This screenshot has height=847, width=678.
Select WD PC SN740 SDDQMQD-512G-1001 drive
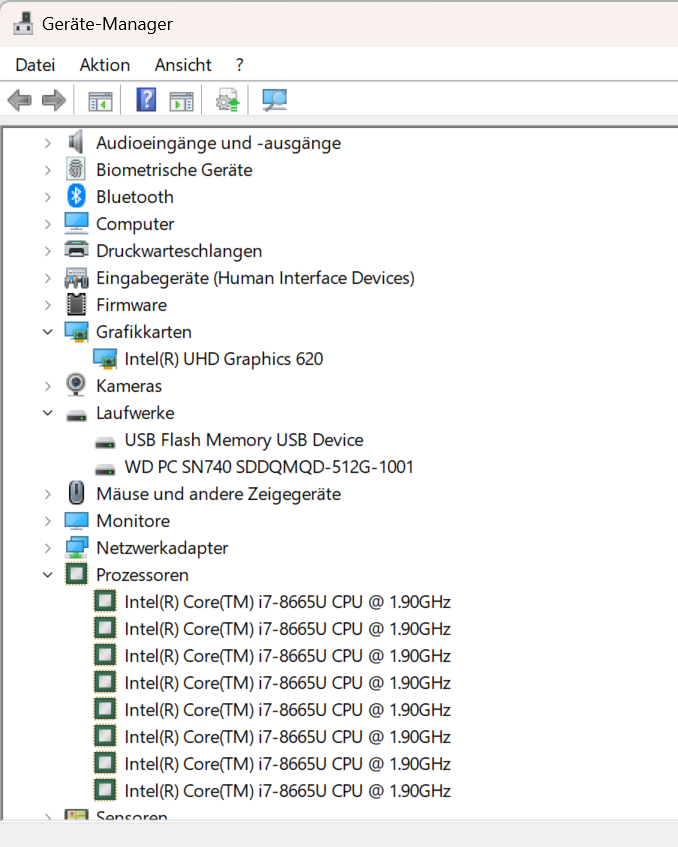click(269, 467)
